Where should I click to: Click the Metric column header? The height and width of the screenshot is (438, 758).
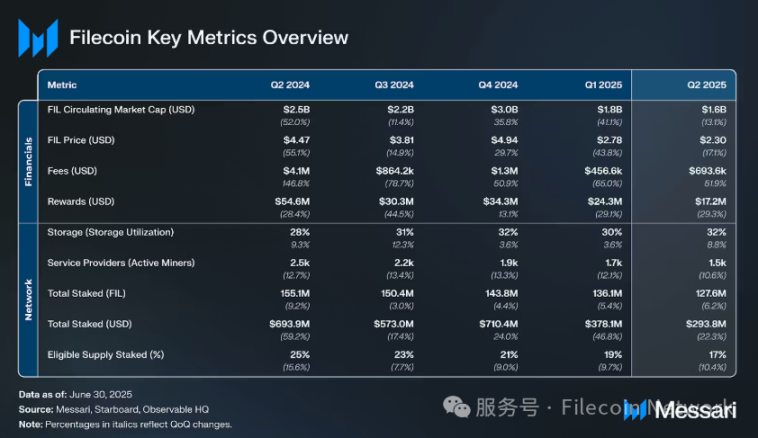click(x=62, y=85)
